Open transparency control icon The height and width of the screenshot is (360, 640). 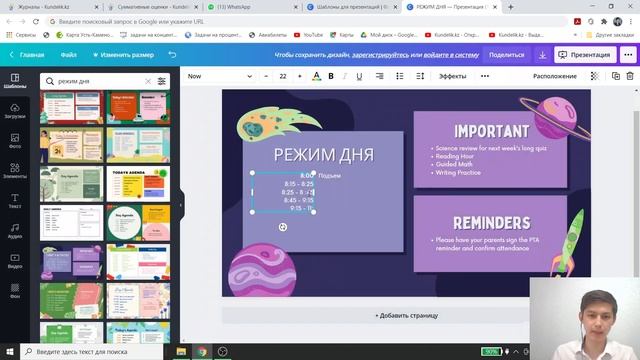(x=595, y=76)
